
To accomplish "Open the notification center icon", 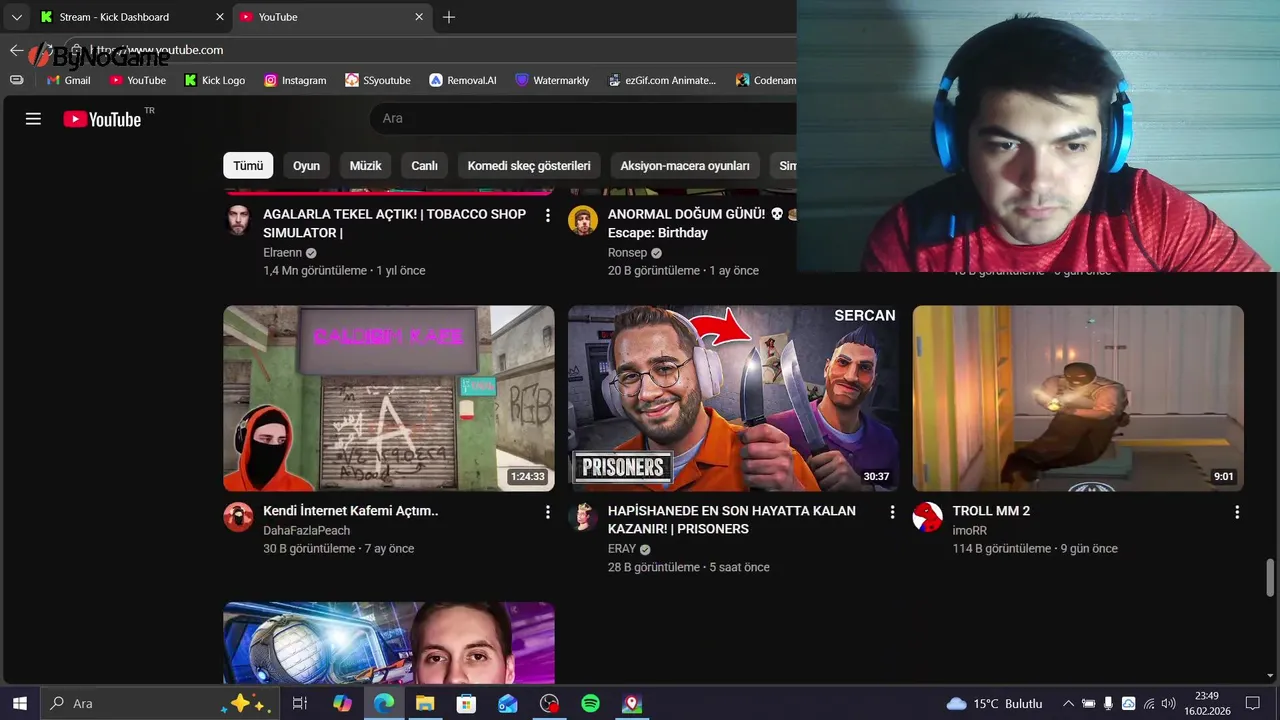I will (1253, 704).
